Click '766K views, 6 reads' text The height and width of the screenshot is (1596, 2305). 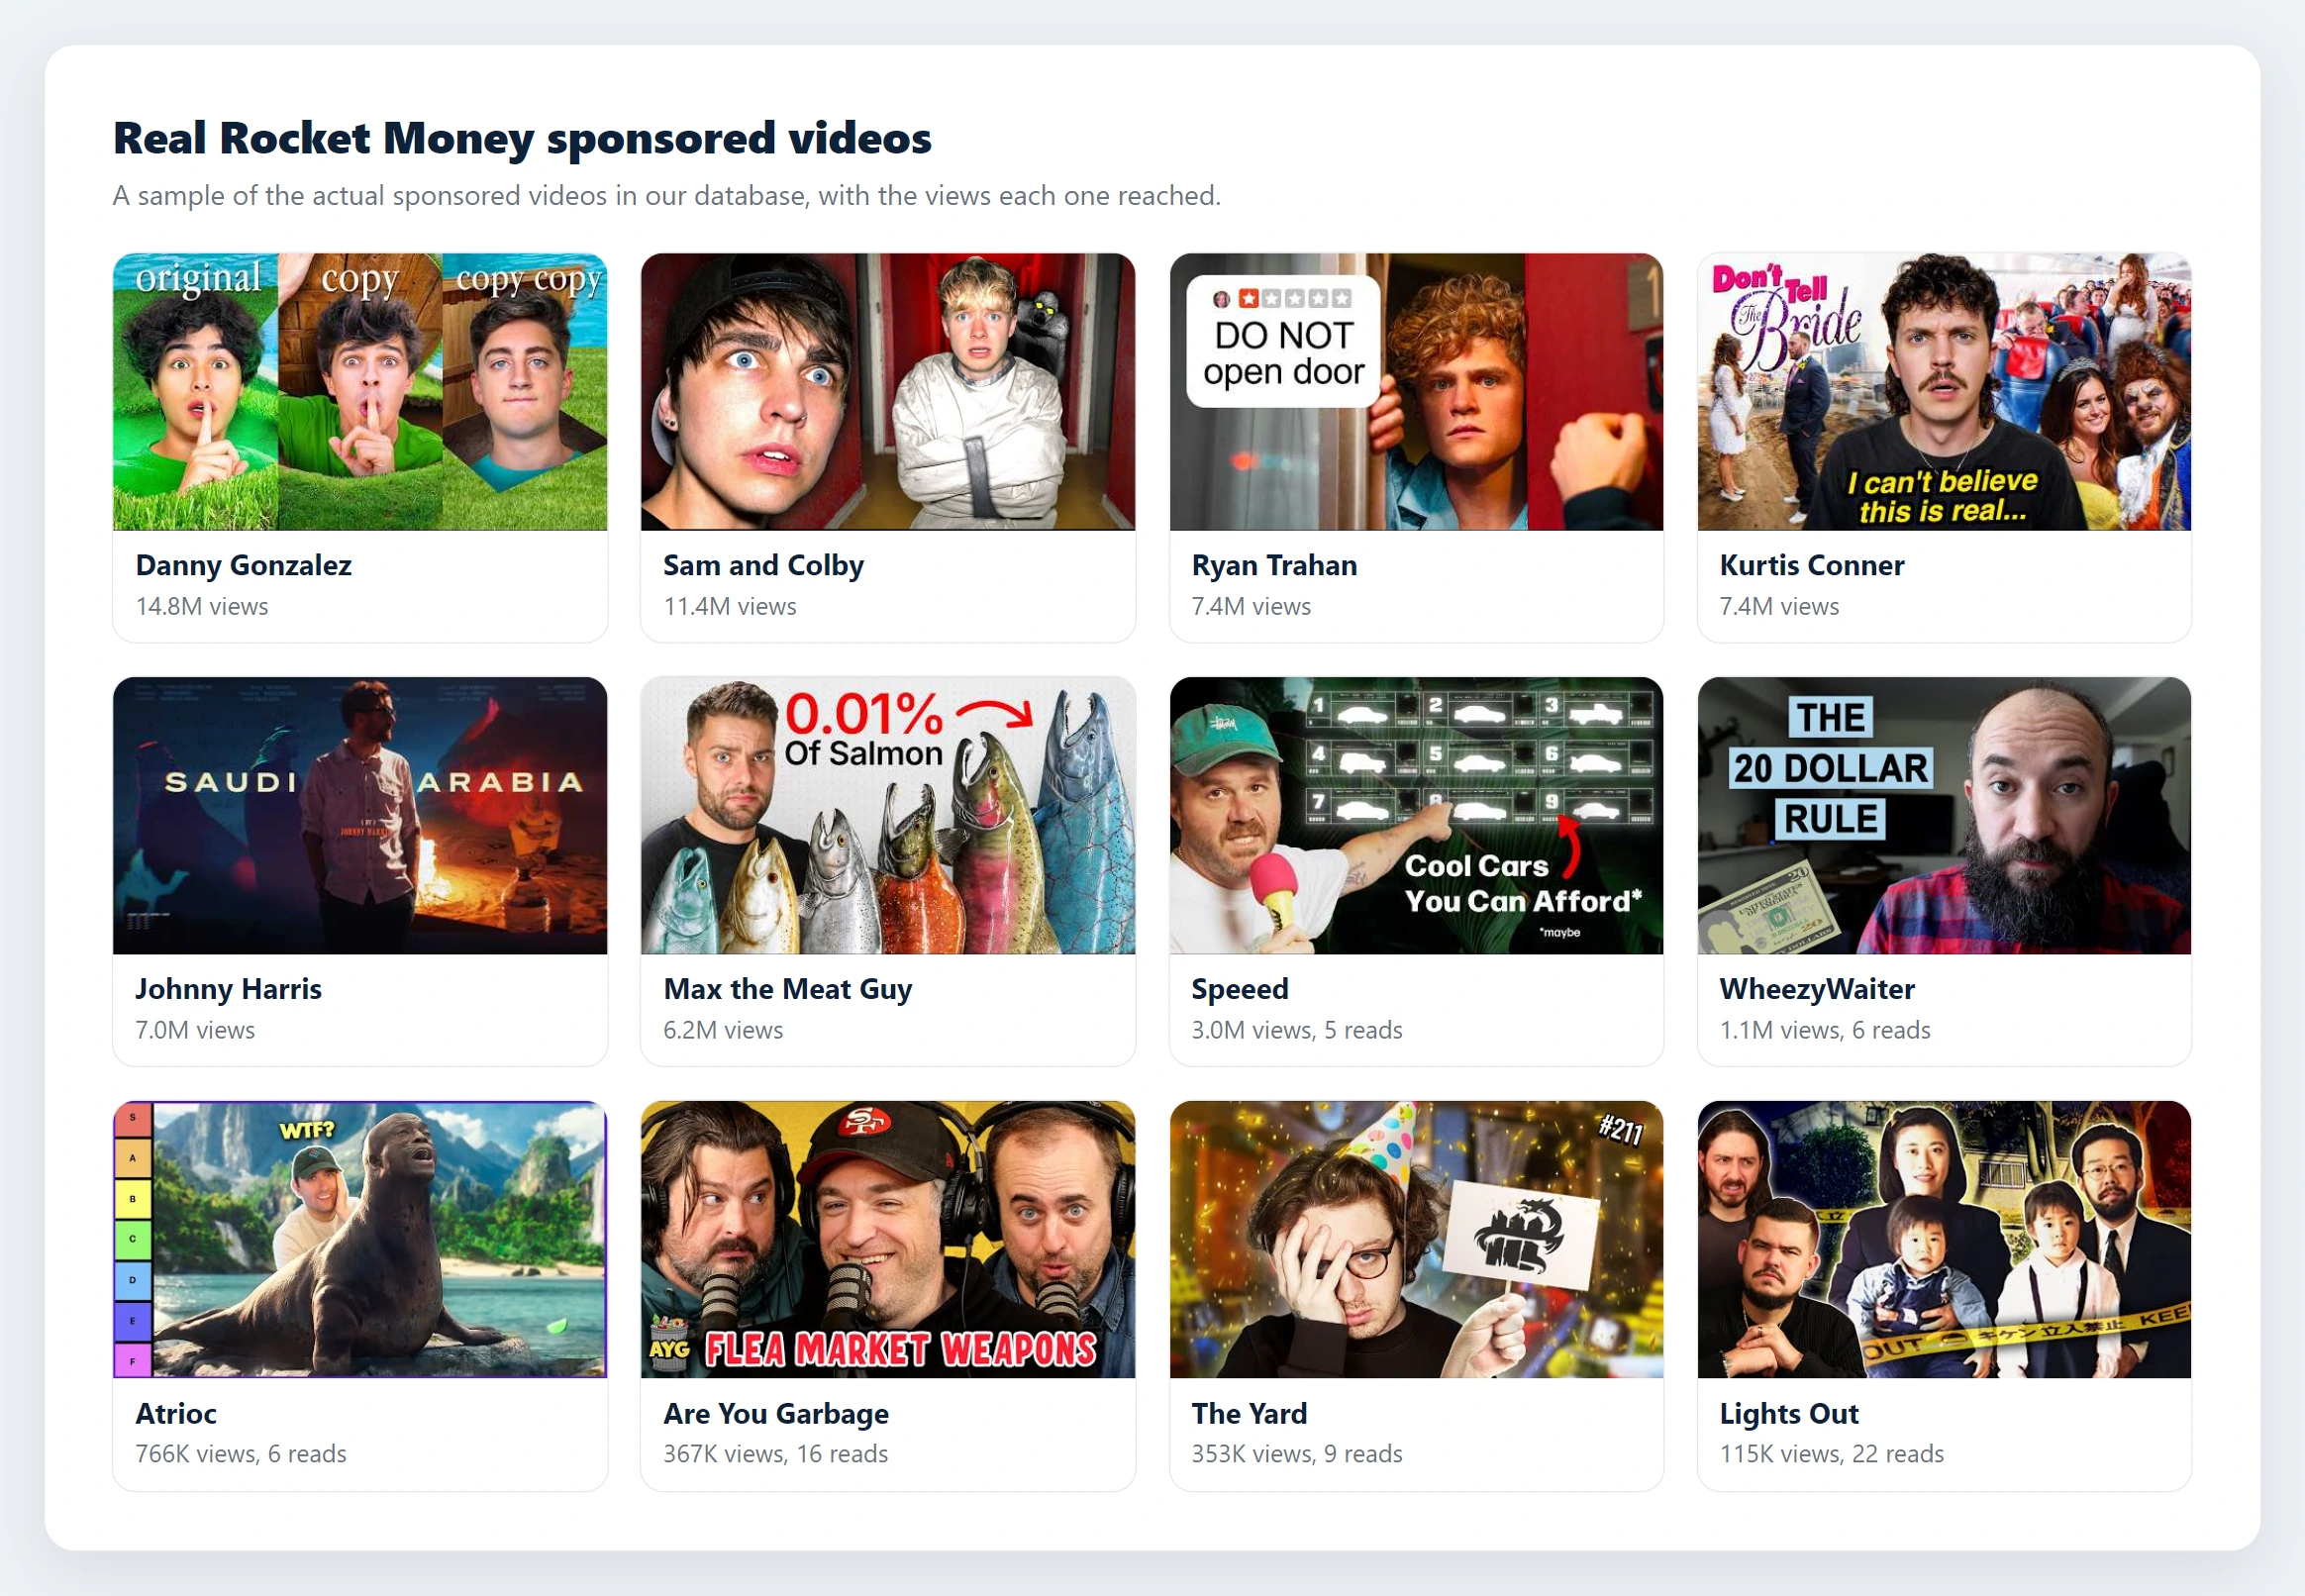pyautogui.click(x=240, y=1454)
